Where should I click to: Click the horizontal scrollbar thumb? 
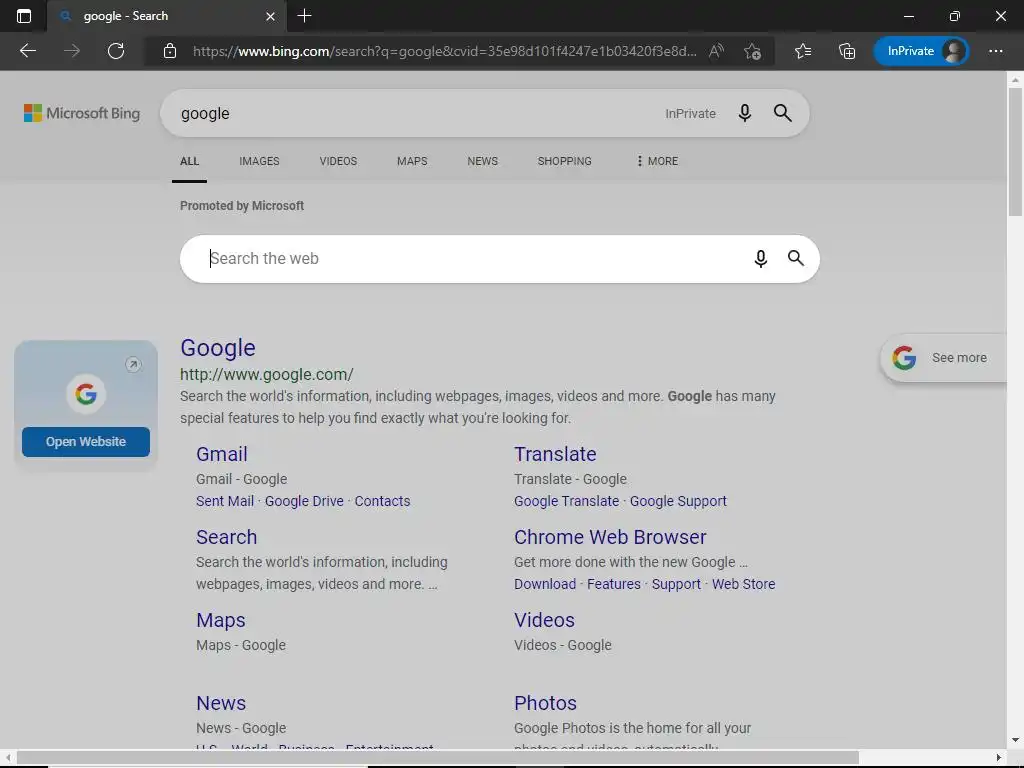(x=438, y=758)
